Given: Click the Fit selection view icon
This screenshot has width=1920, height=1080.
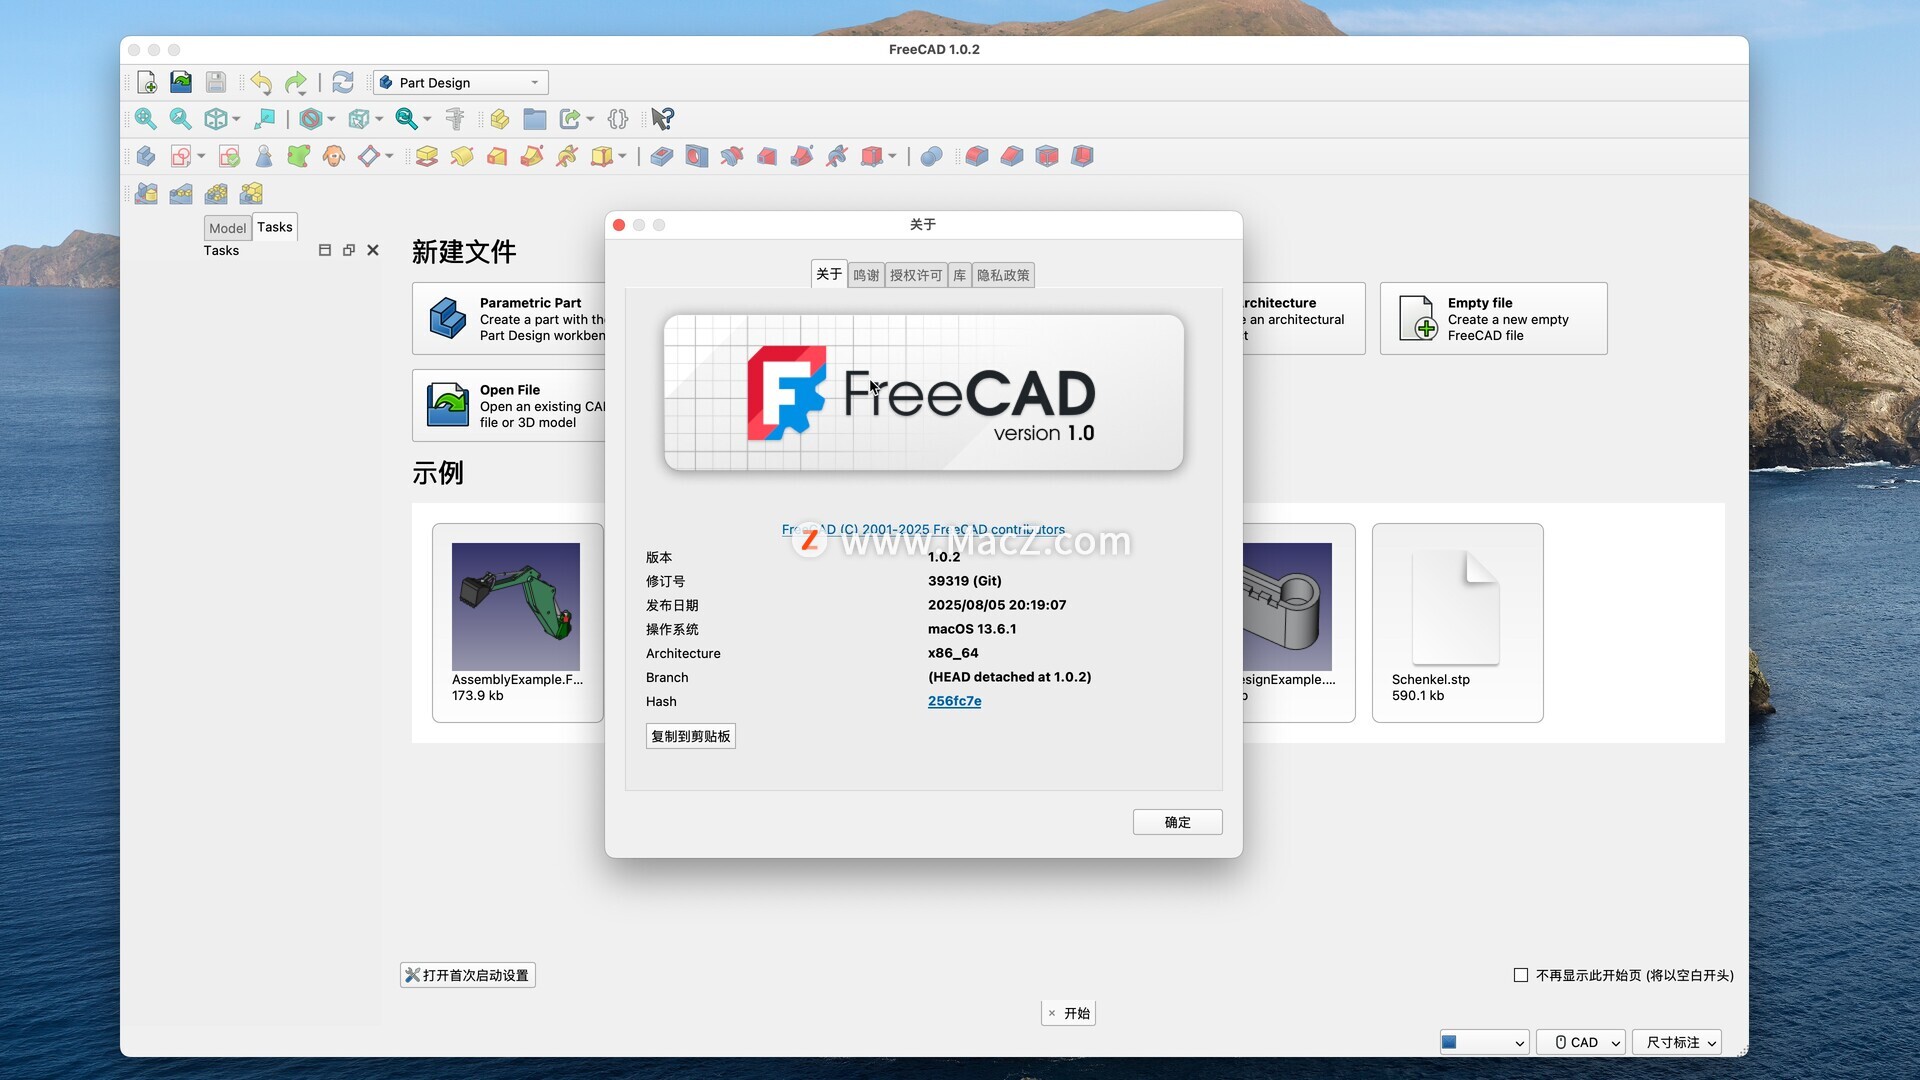Looking at the screenshot, I should (x=181, y=119).
